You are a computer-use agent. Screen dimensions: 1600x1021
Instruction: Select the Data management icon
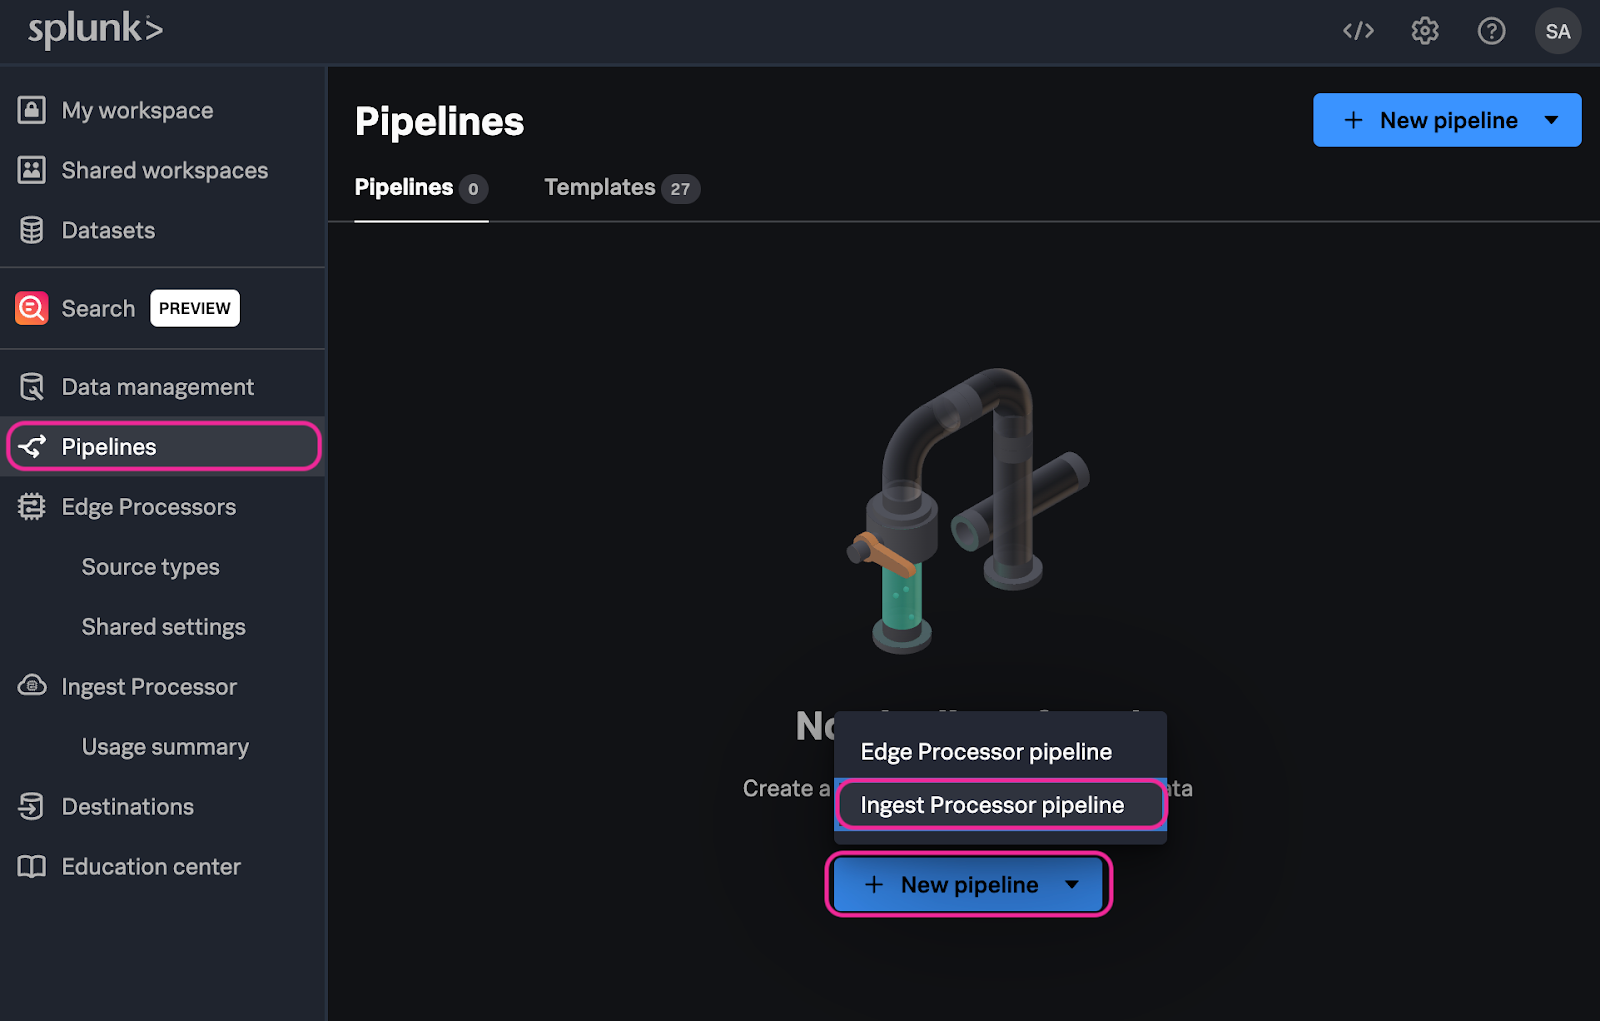[x=31, y=386]
